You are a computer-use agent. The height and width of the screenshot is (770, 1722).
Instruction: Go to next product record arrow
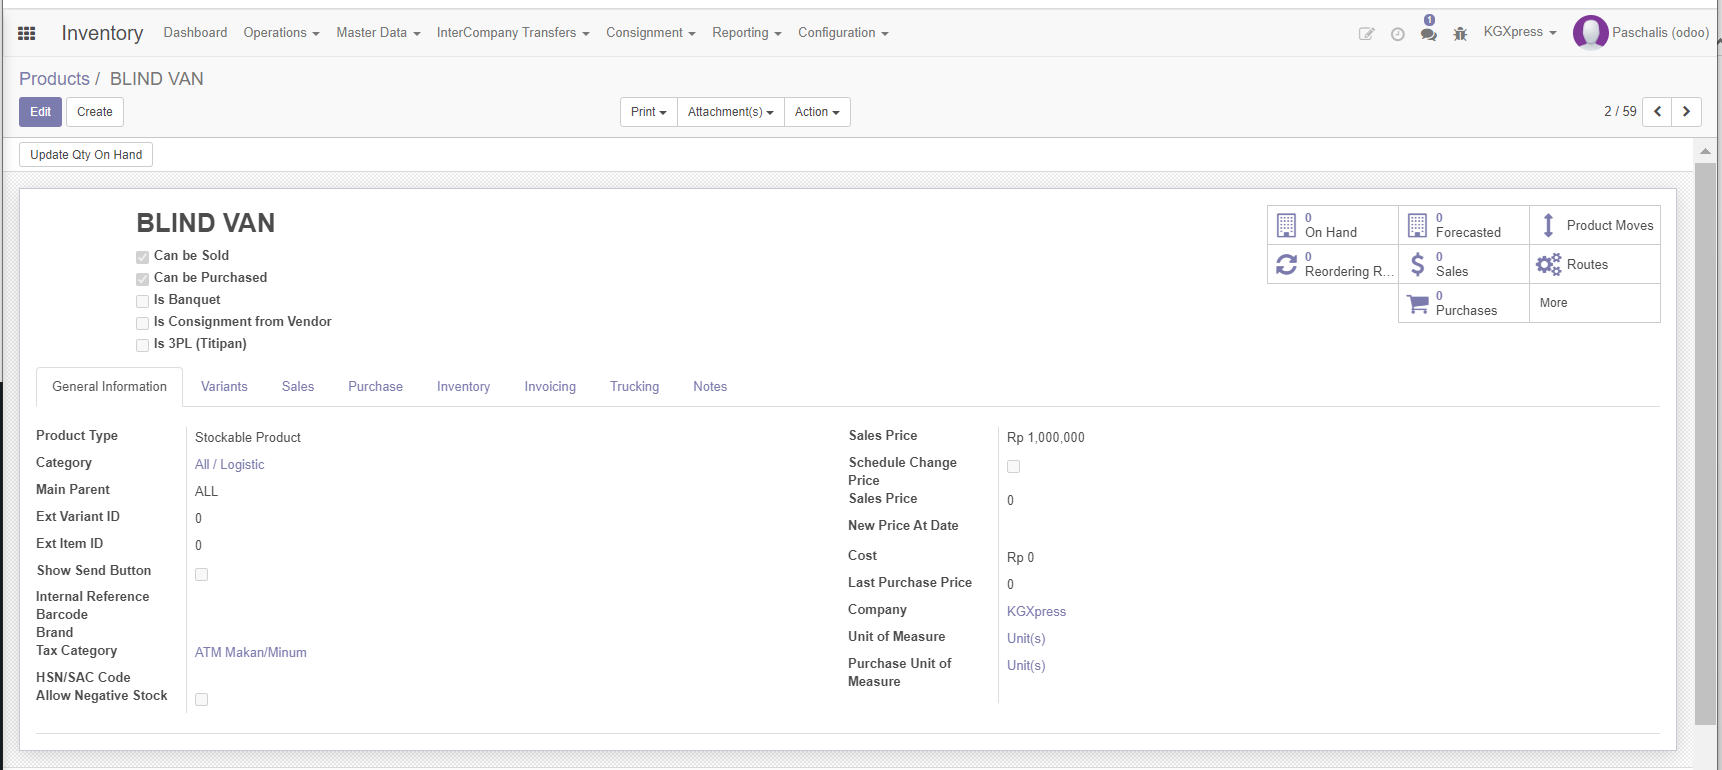(1686, 112)
